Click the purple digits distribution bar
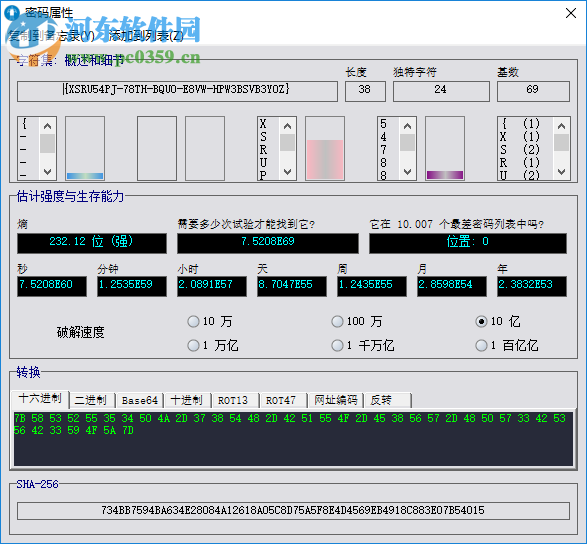587x544 pixels. click(x=445, y=175)
